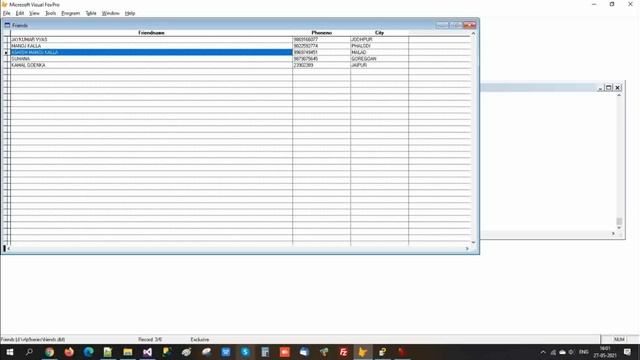Open the Table menu

click(91, 13)
